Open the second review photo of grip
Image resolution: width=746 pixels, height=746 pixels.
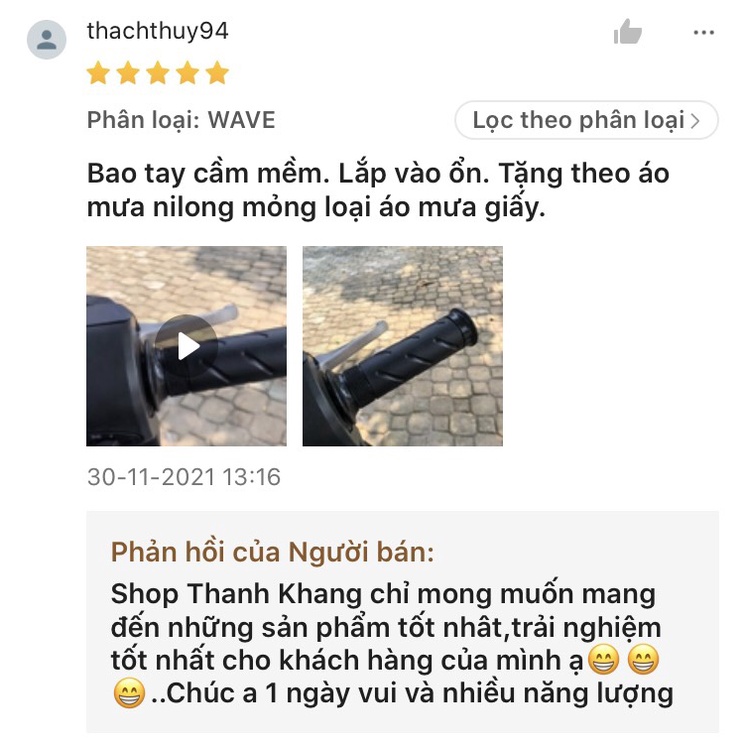pos(402,346)
